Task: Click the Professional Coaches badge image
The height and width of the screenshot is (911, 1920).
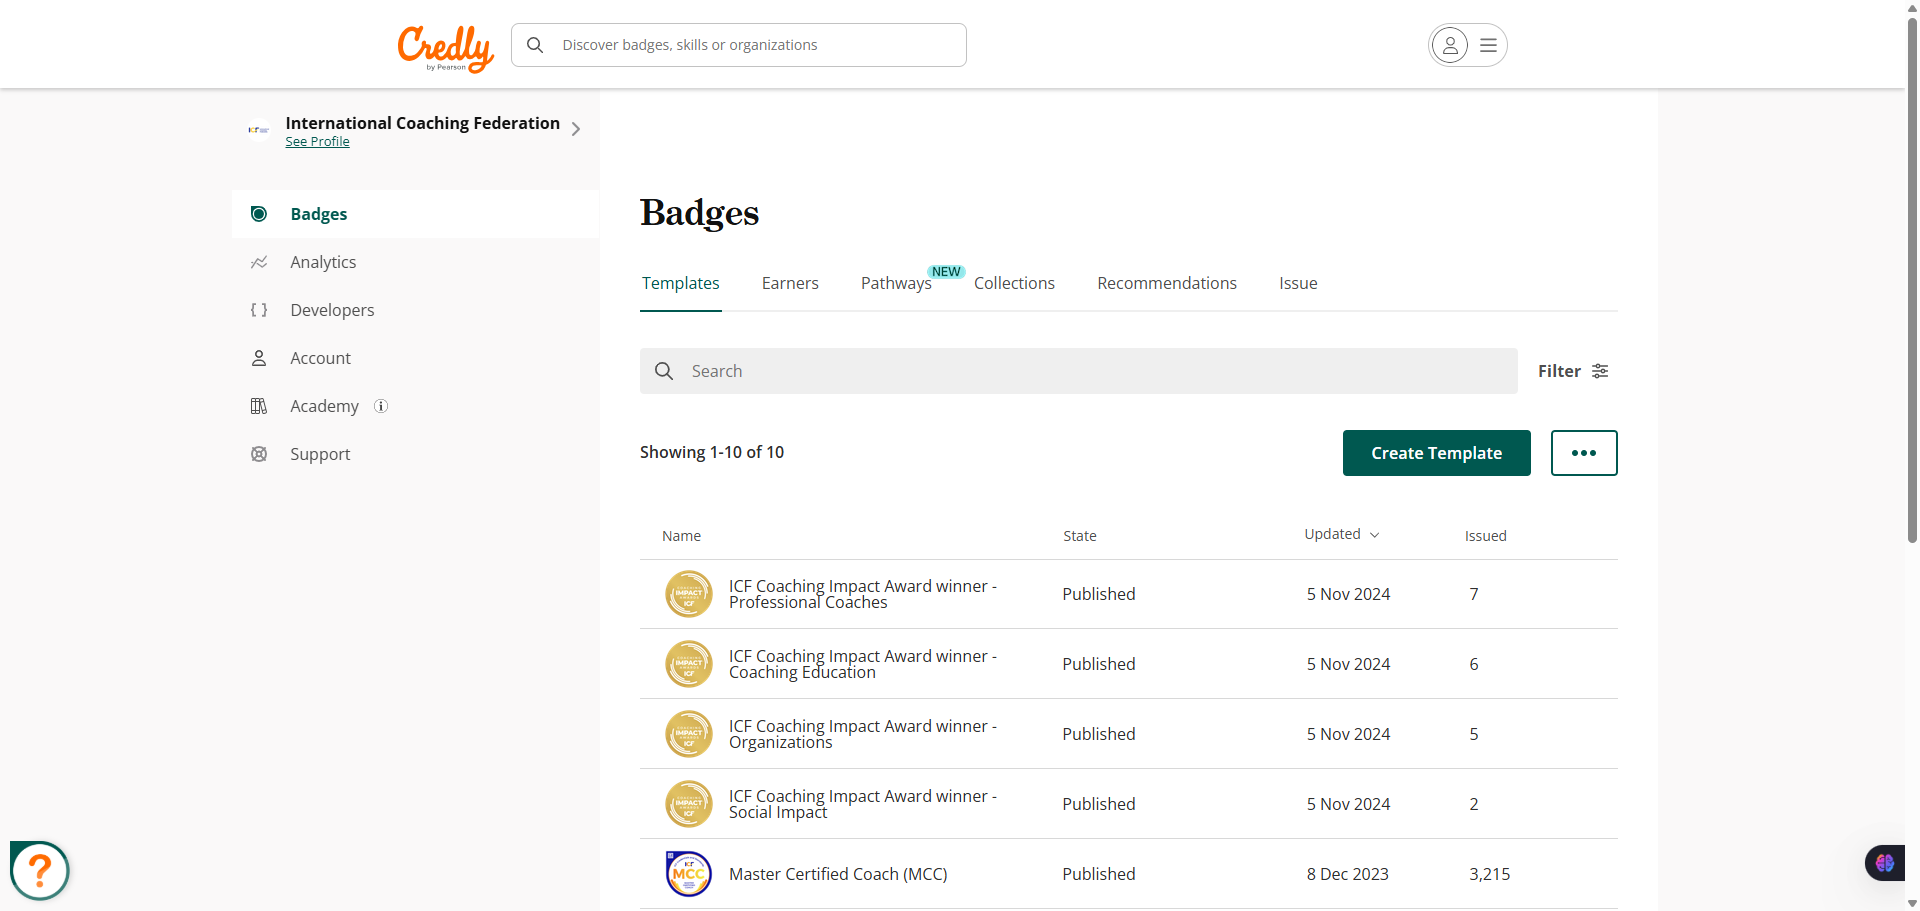Action: pos(689,594)
